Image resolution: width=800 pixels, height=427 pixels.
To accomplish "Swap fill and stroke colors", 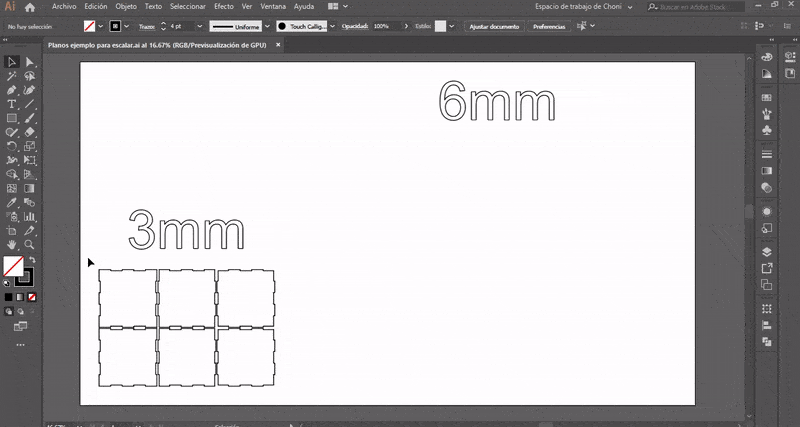I will (32, 260).
